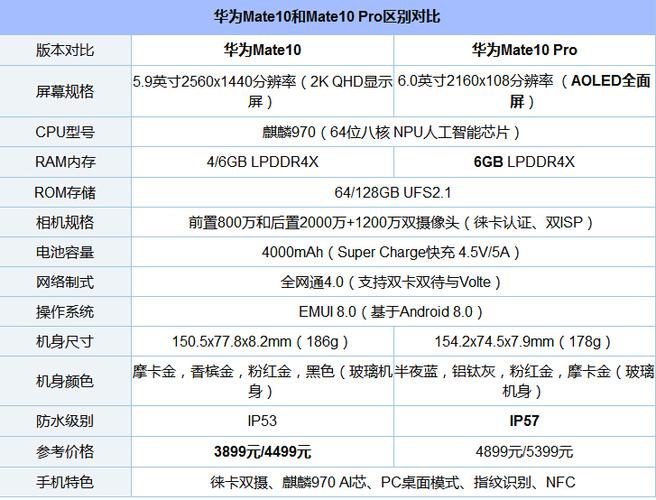Click the 6.0英寸2160x108分辨率 AOLED cell
The image size is (656, 500).
525,91
